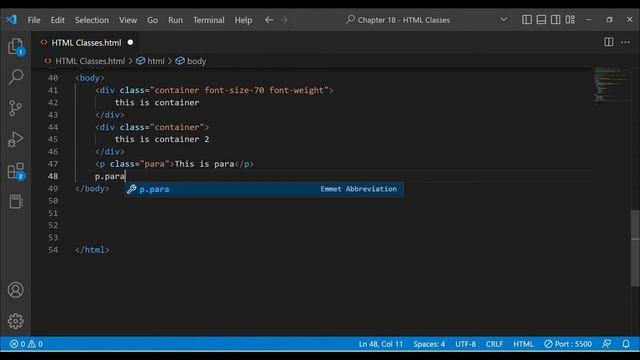Open the Run and Debug view
The width and height of the screenshot is (640, 360).
(16, 139)
